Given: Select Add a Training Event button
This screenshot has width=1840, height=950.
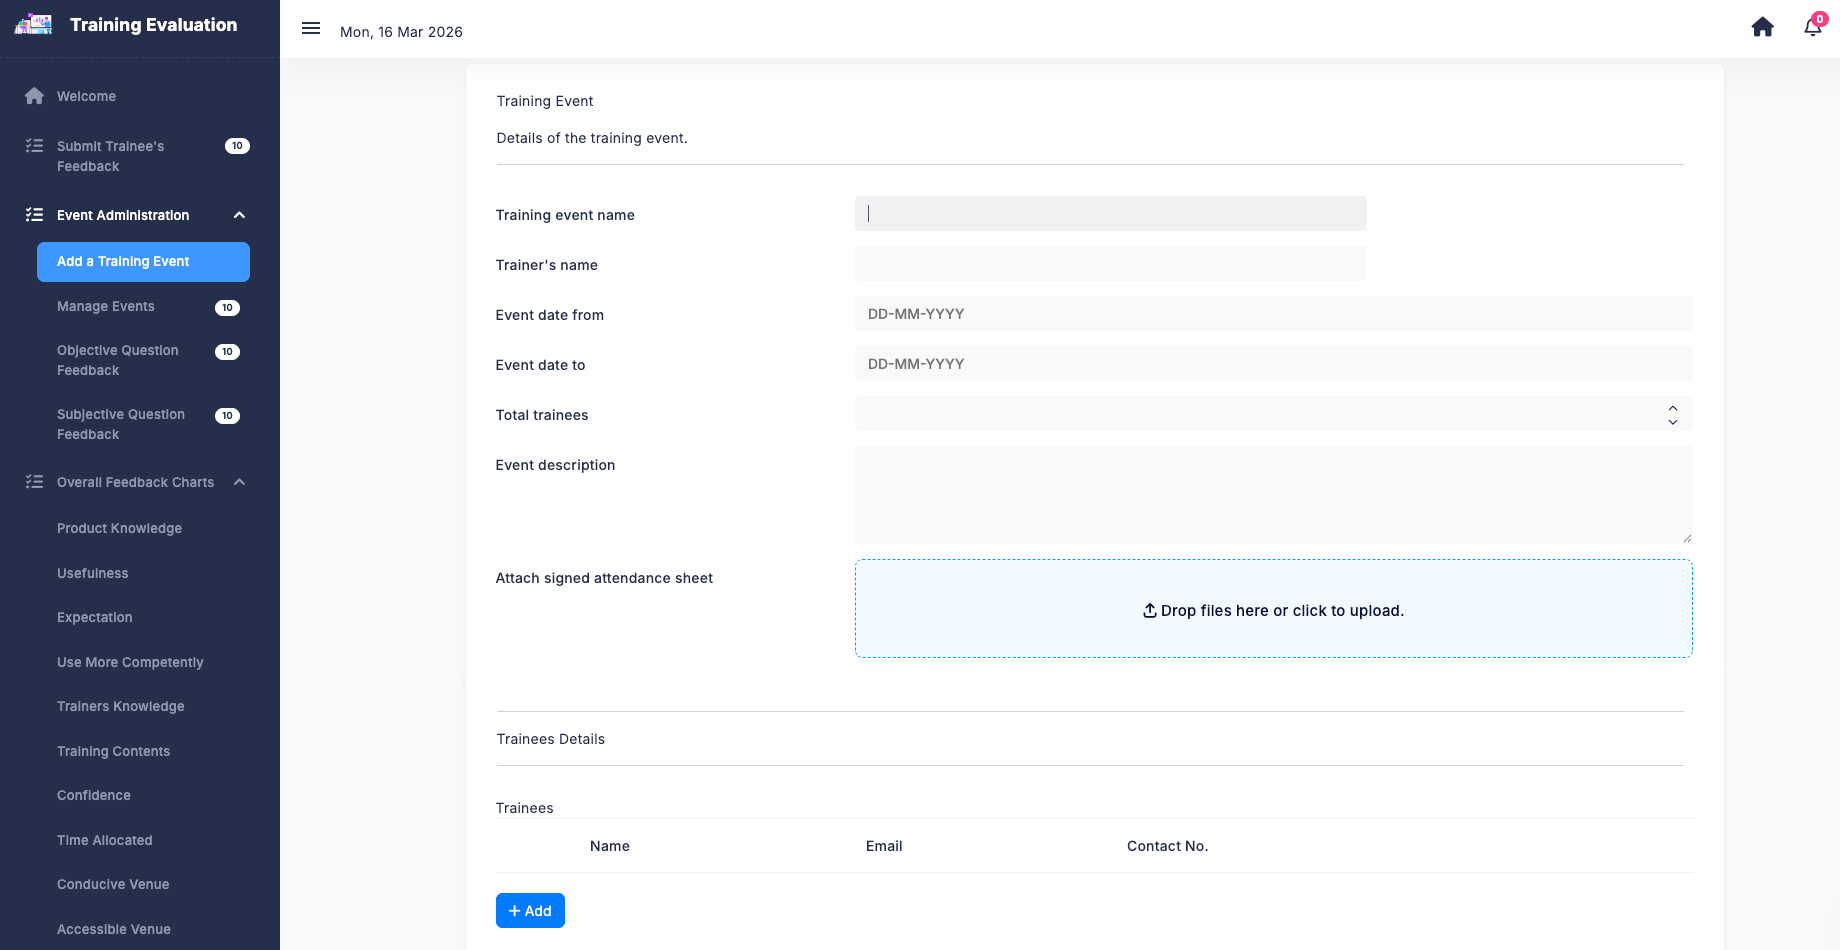Looking at the screenshot, I should click(x=143, y=262).
